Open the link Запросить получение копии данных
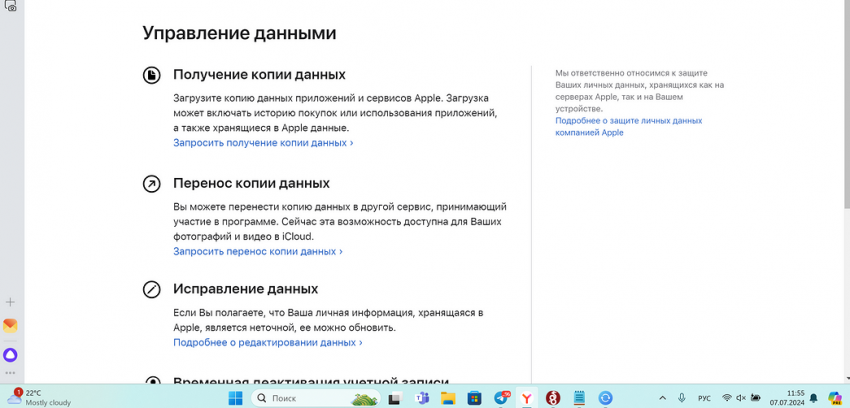Viewport: 850px width, 408px height. coord(263,143)
